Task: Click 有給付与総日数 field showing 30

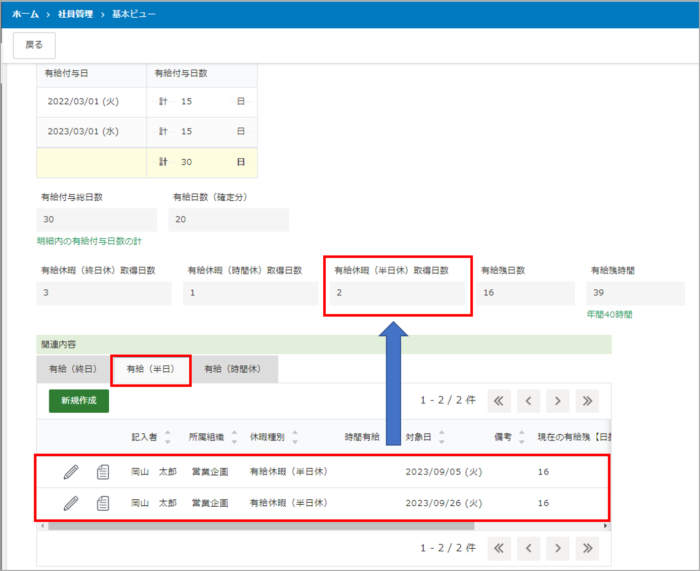Action: [96, 219]
